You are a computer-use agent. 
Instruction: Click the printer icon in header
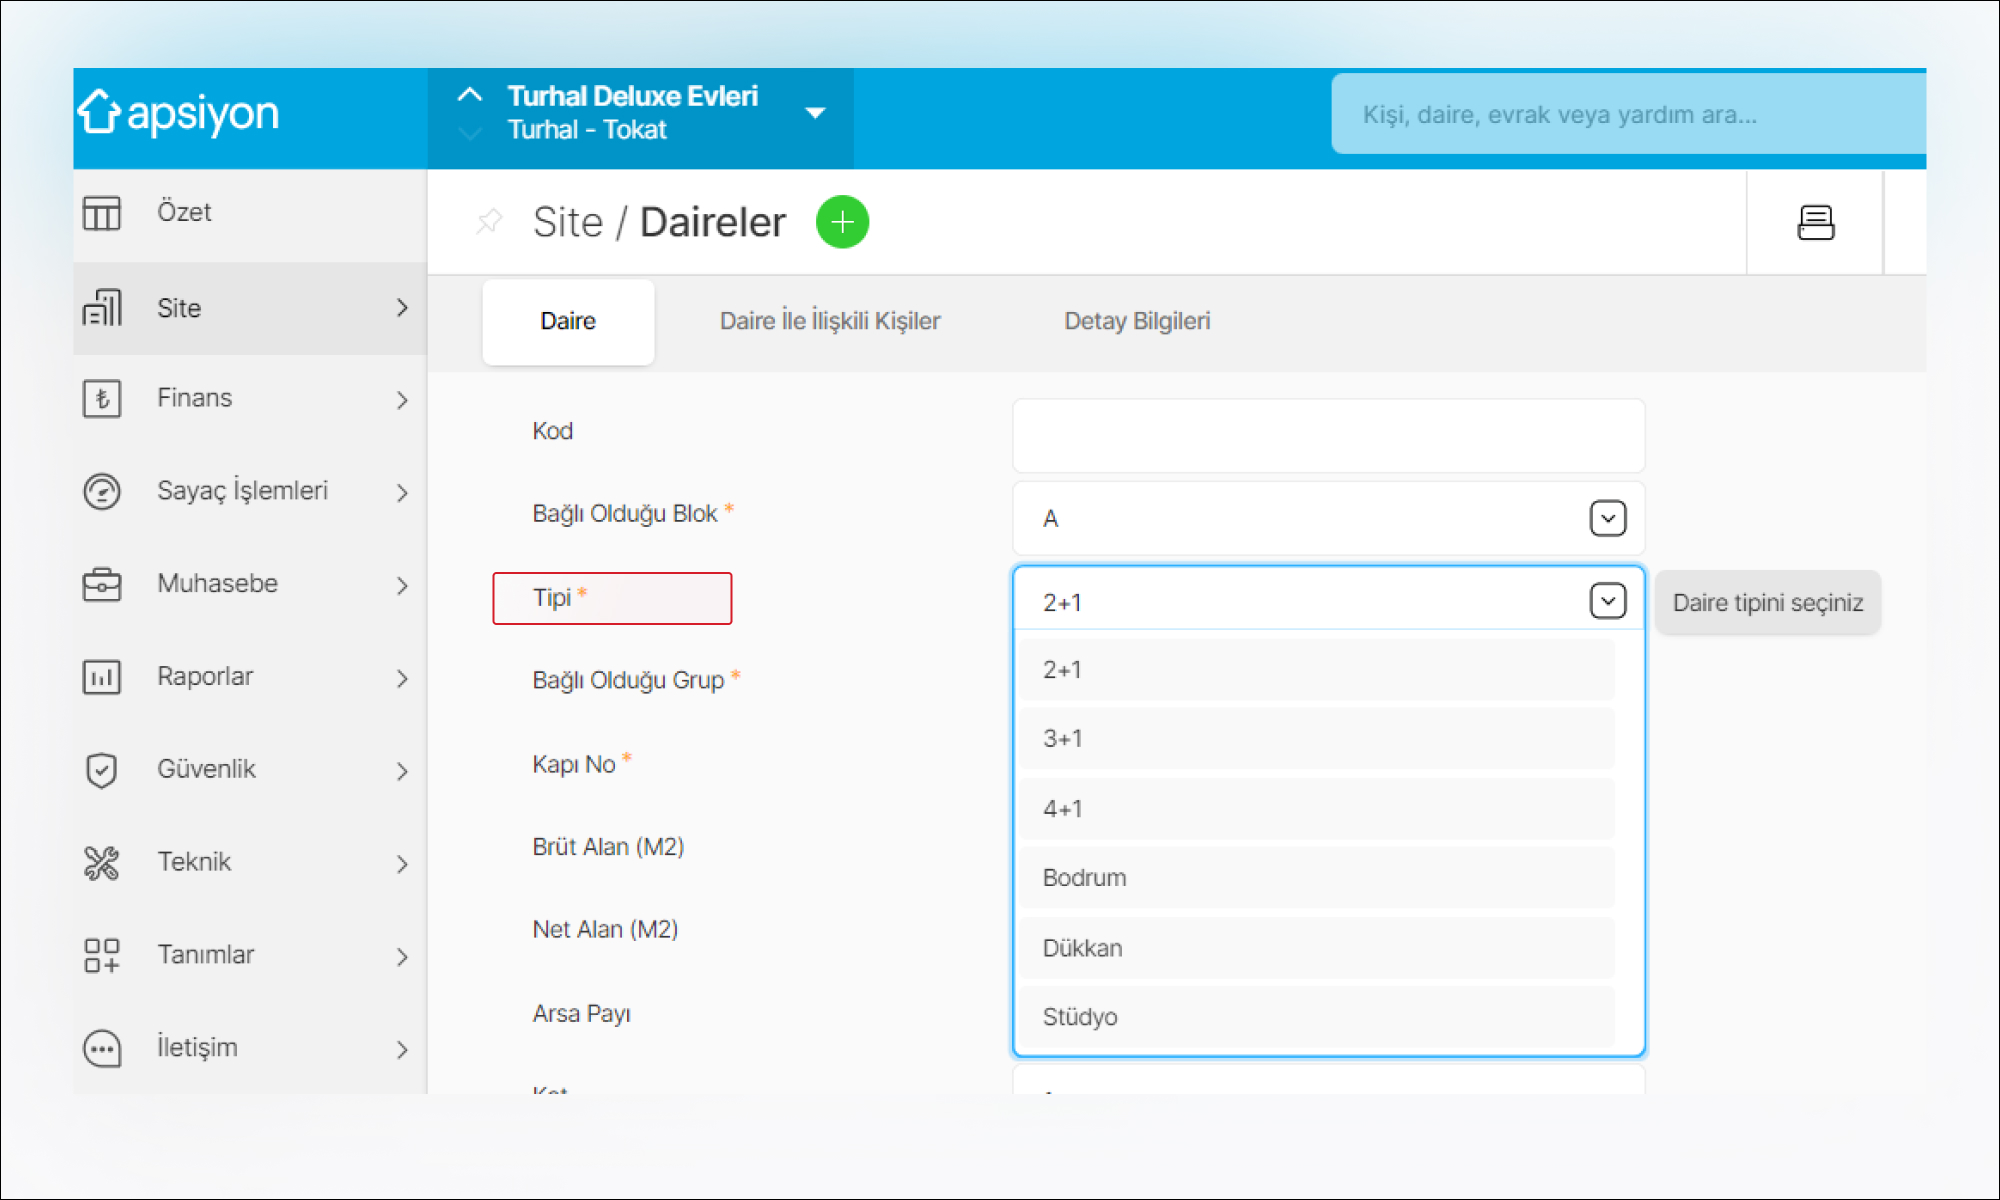[1815, 222]
